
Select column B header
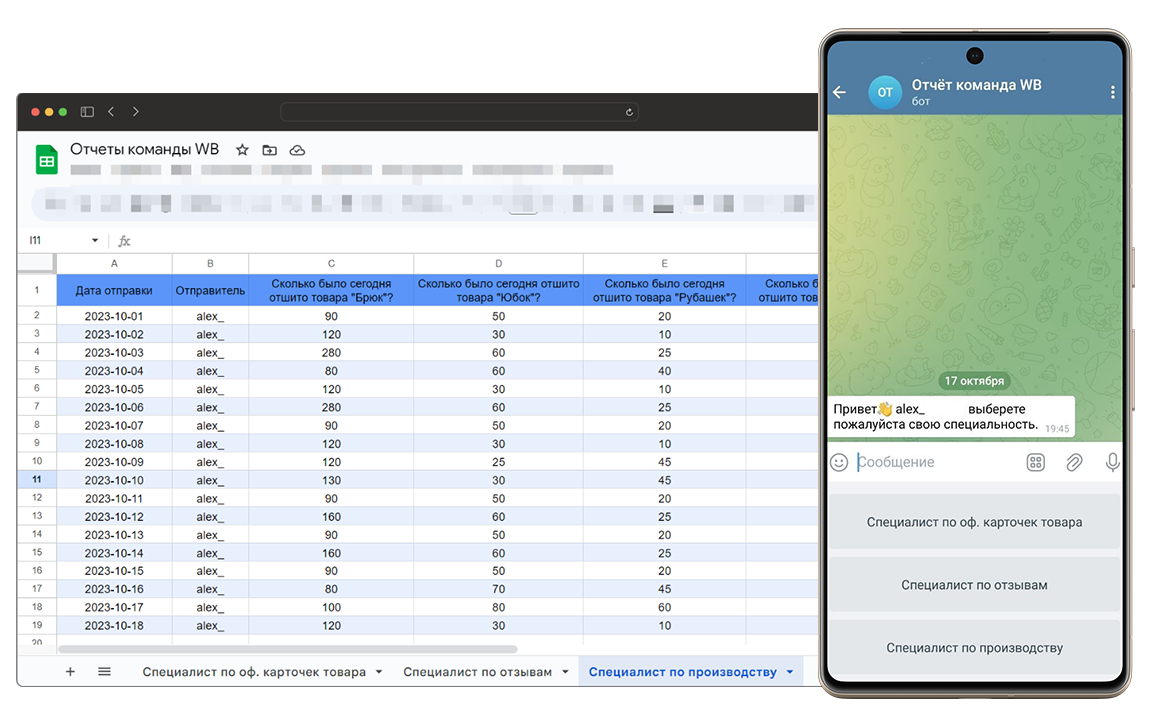pyautogui.click(x=210, y=263)
